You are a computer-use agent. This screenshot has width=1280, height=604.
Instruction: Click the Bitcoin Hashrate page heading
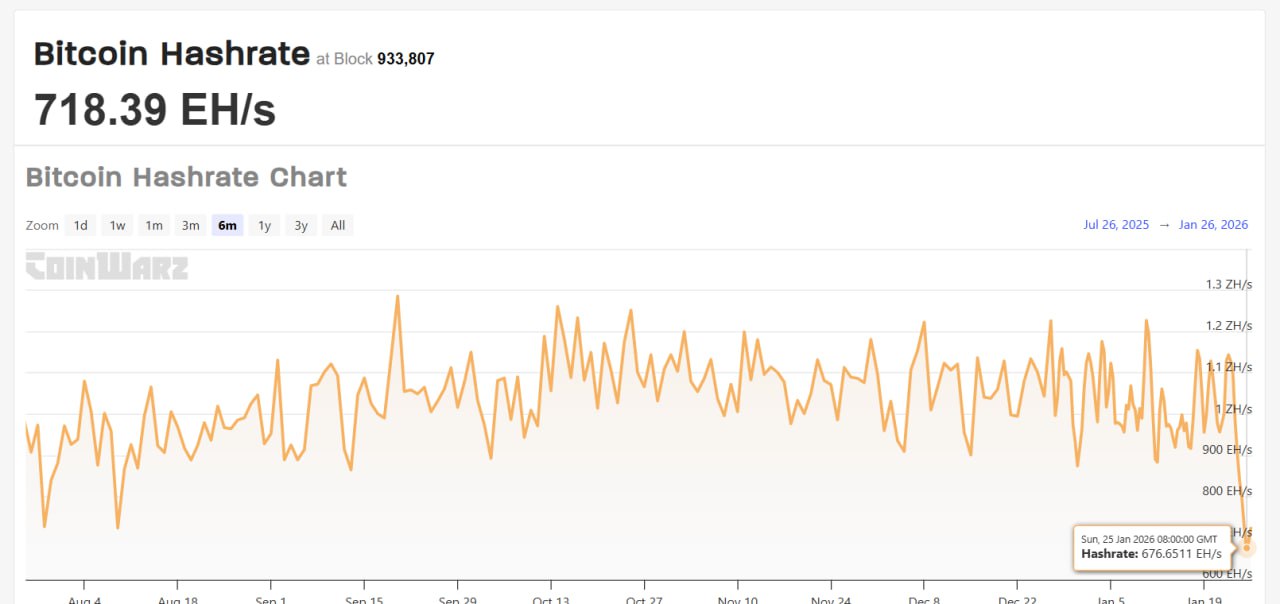pos(172,54)
